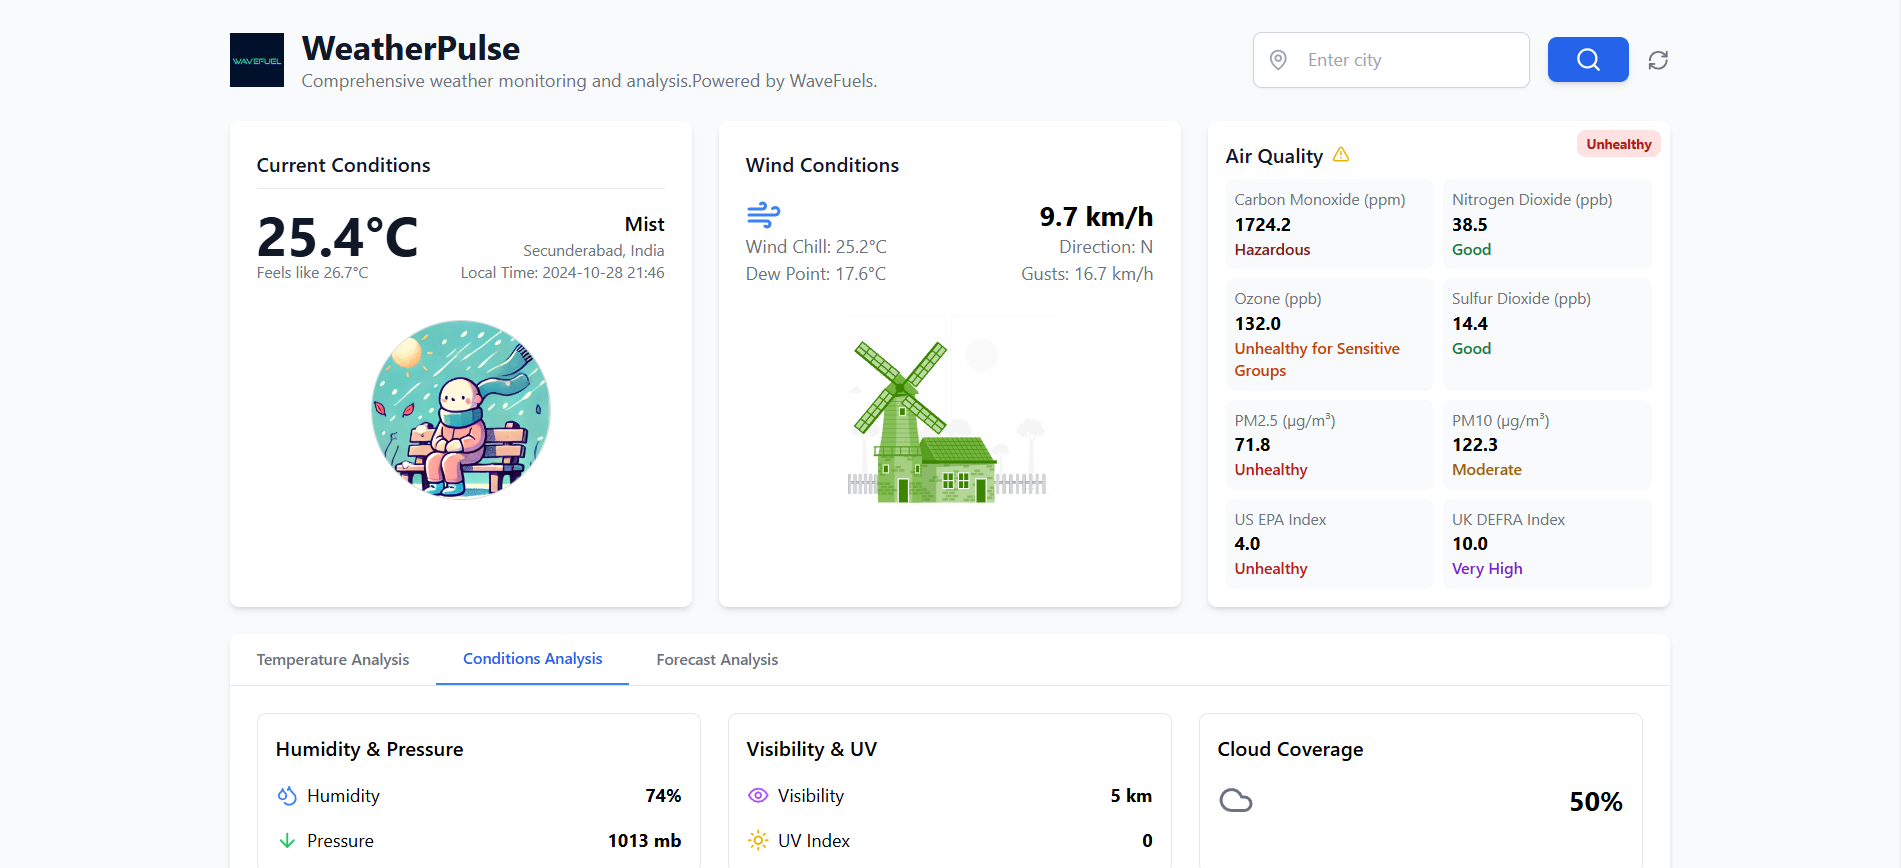Click the Hazardous status under Carbon Monoxide
This screenshot has height=868, width=1901.
1272,250
